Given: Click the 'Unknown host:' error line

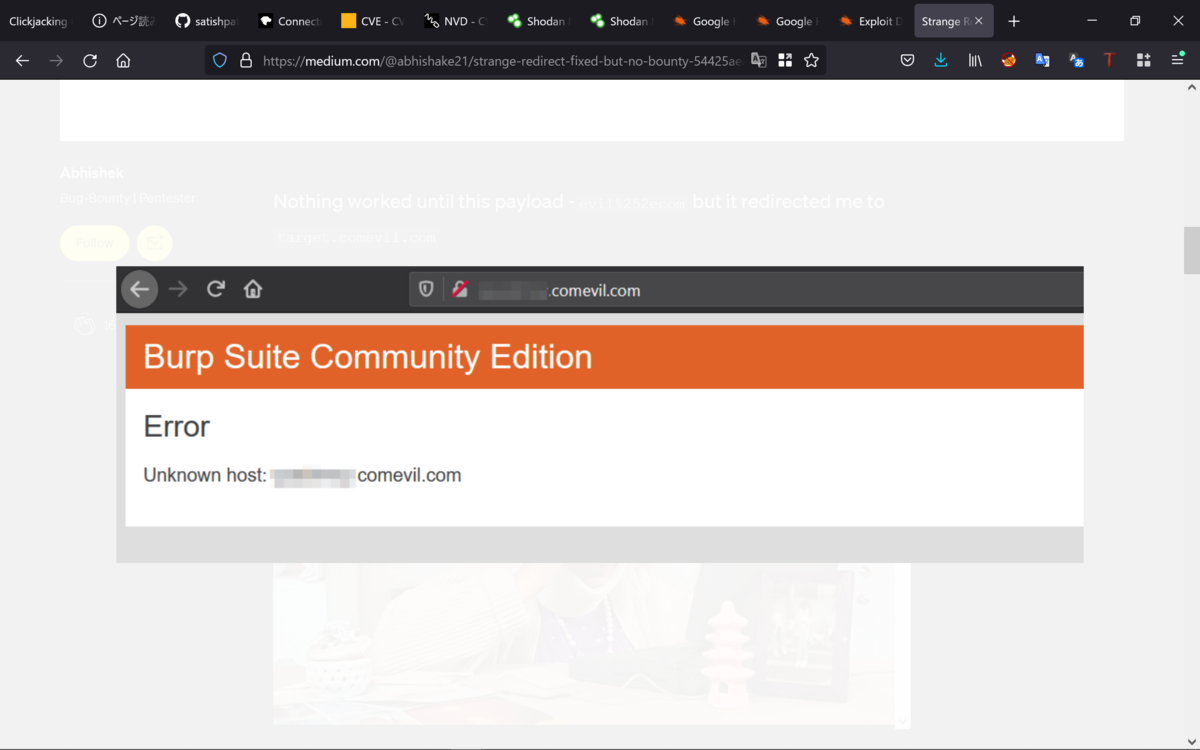Looking at the screenshot, I should pyautogui.click(x=302, y=475).
